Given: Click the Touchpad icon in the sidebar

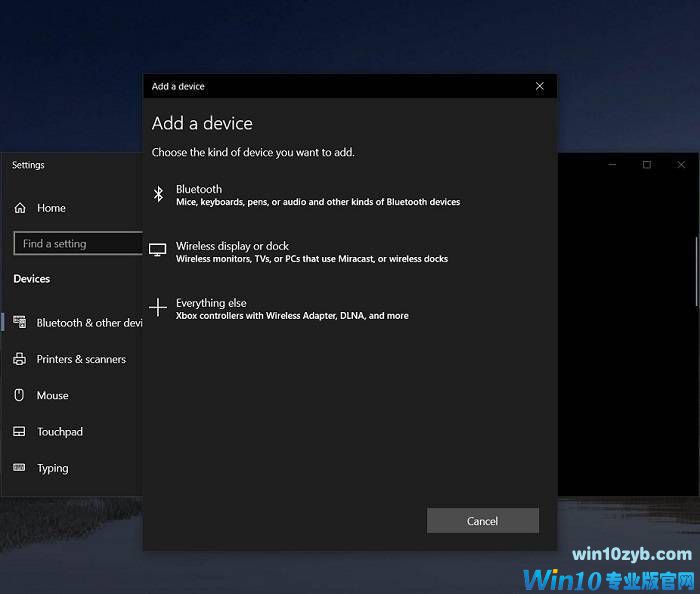Looking at the screenshot, I should tap(19, 432).
